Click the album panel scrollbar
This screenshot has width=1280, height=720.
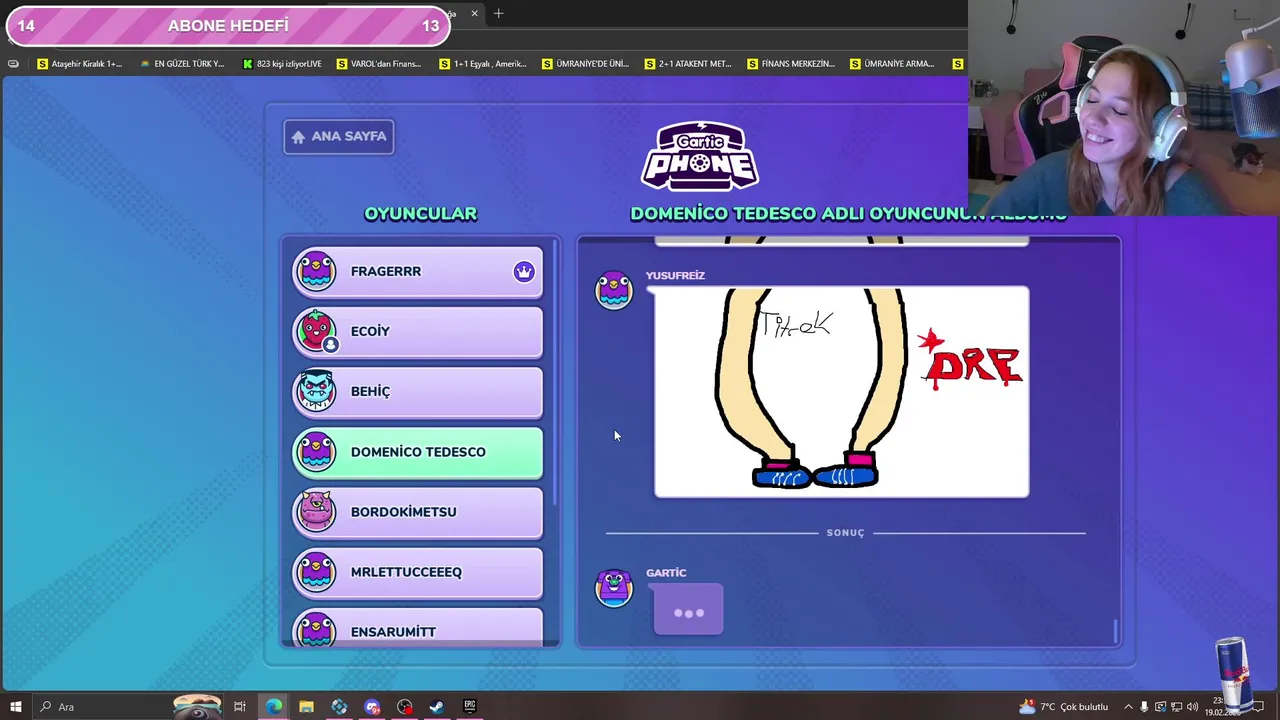(1115, 631)
